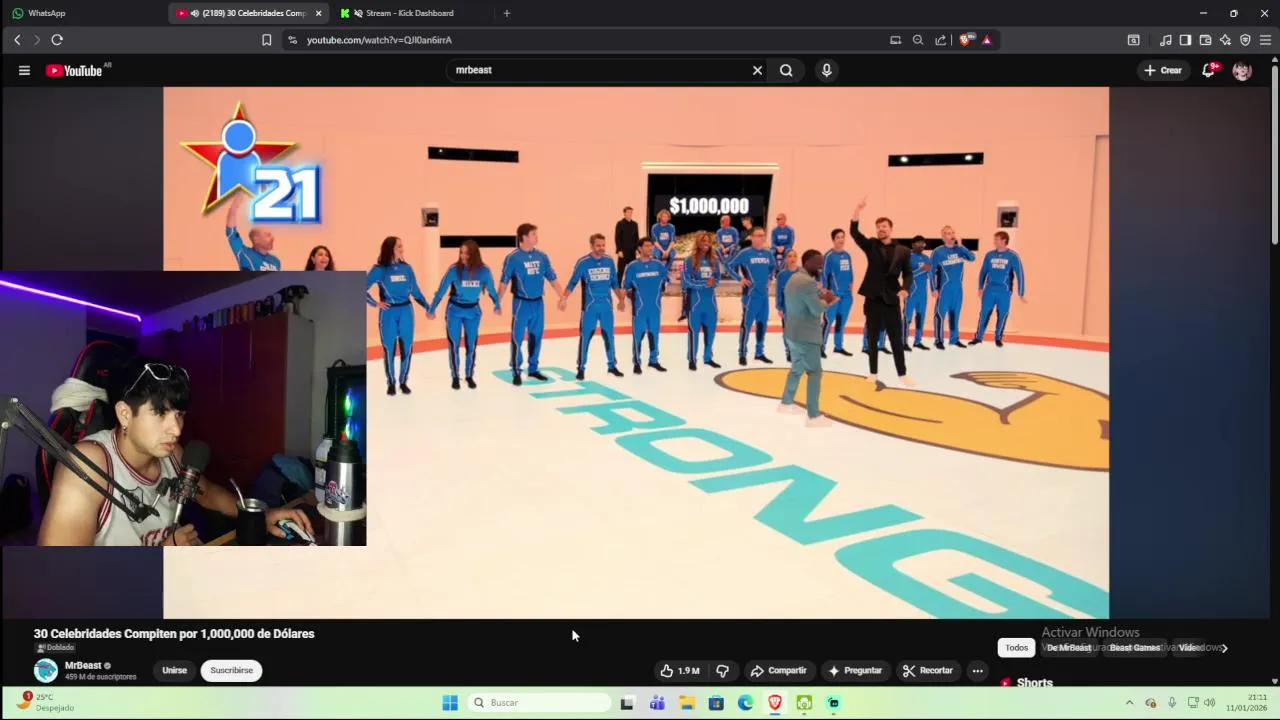1280x720 pixels.
Task: Open the browser main menu
Action: click(x=1265, y=40)
